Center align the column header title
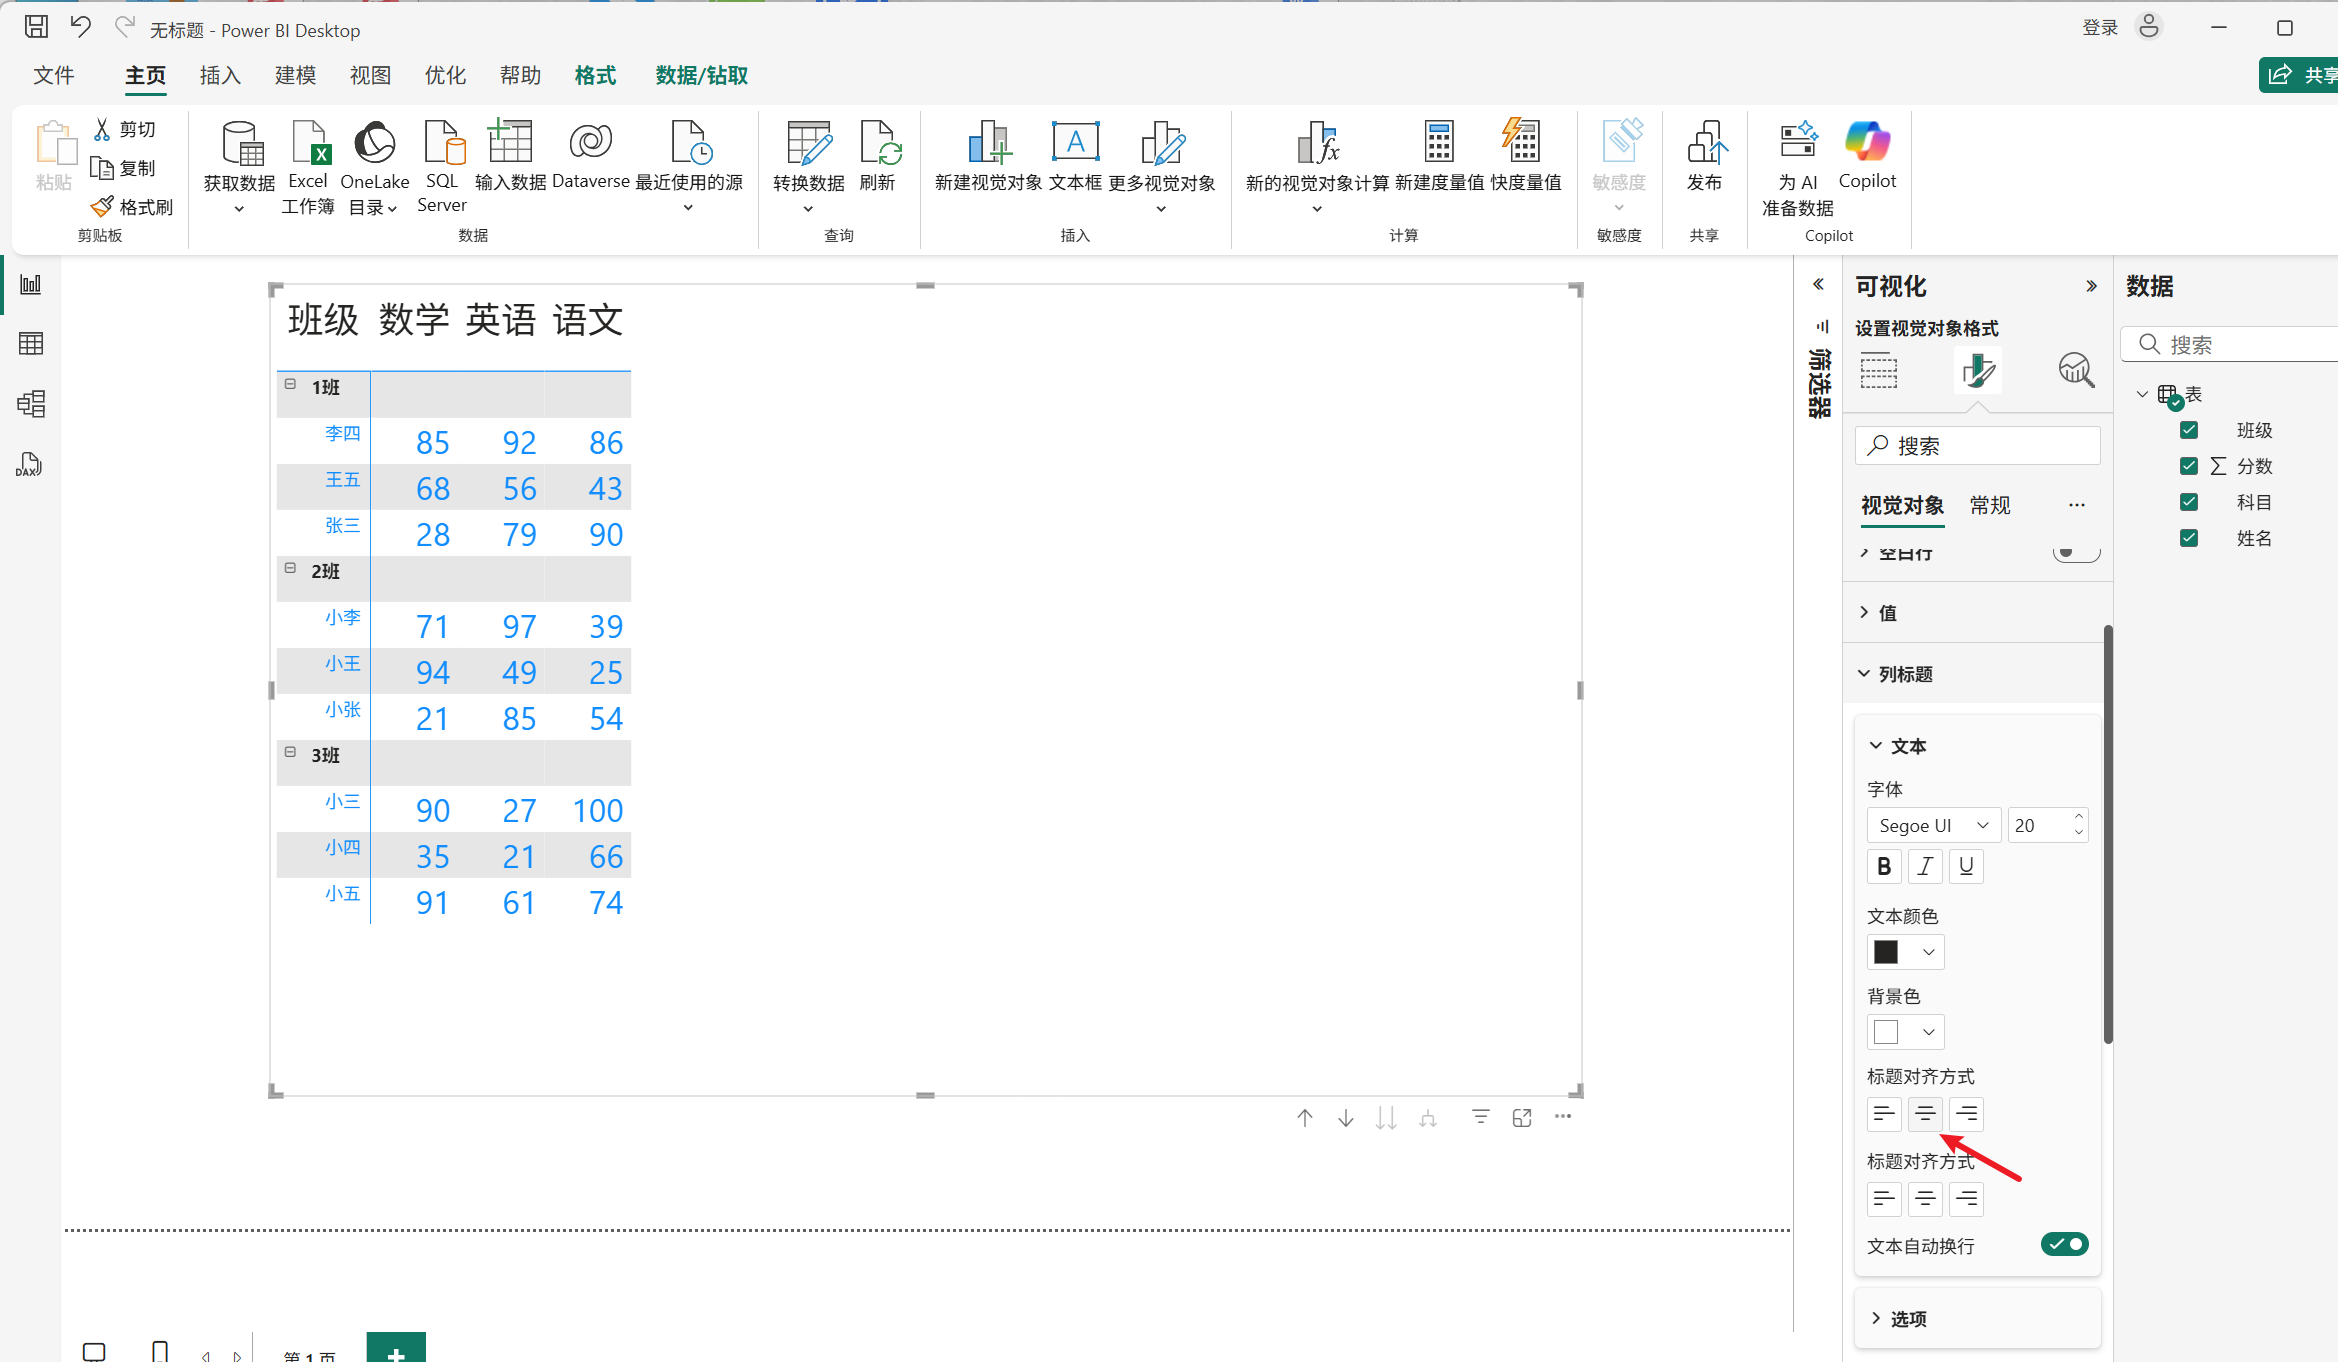The height and width of the screenshot is (1362, 2338). (x=1925, y=1114)
